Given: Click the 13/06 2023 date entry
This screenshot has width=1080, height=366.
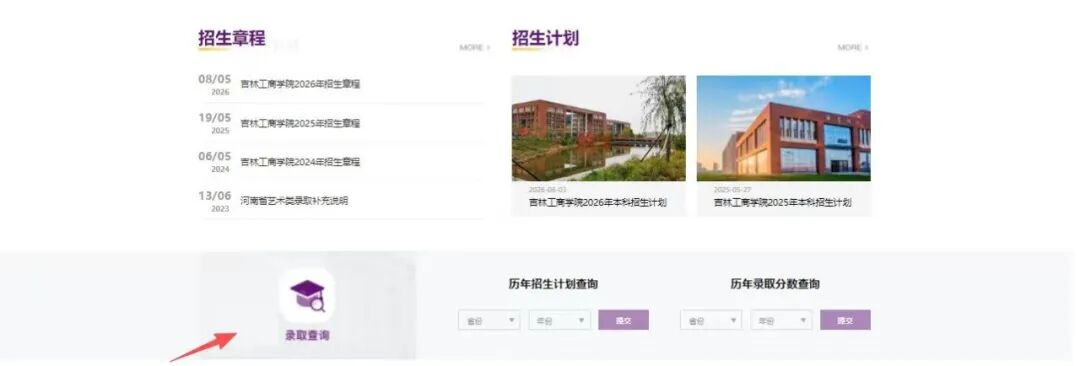Looking at the screenshot, I should [x=215, y=201].
